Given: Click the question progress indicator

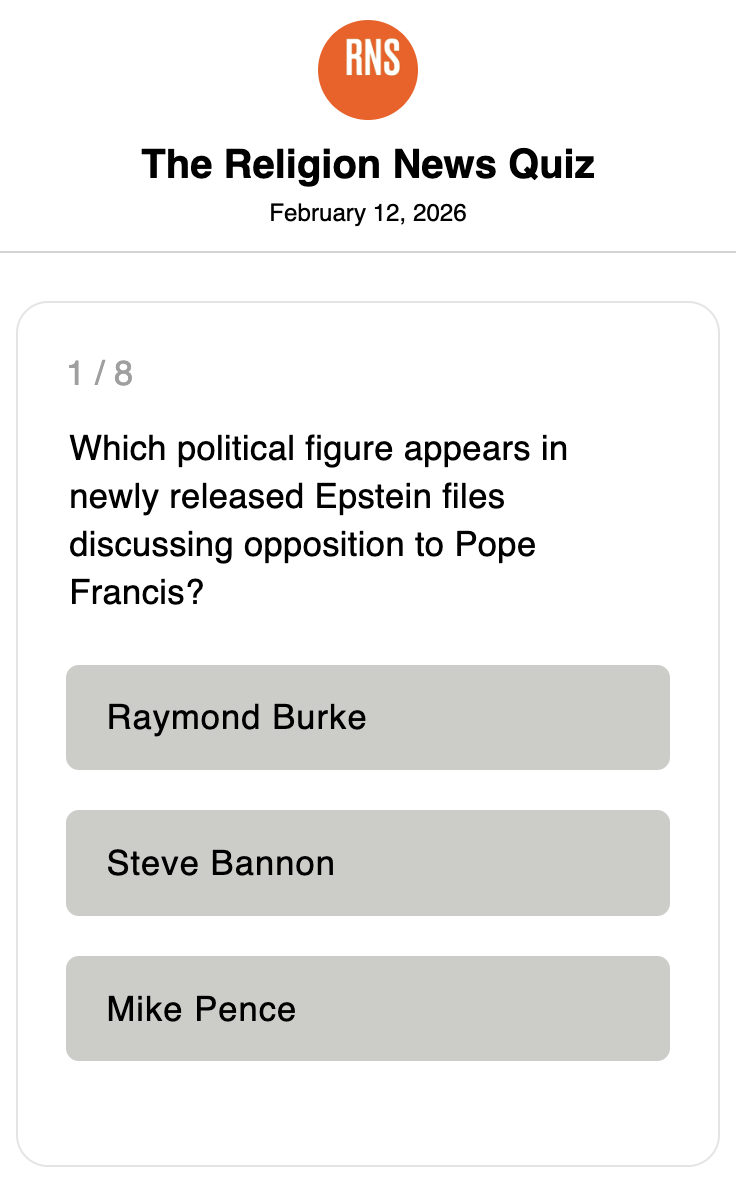Looking at the screenshot, I should click(x=100, y=373).
